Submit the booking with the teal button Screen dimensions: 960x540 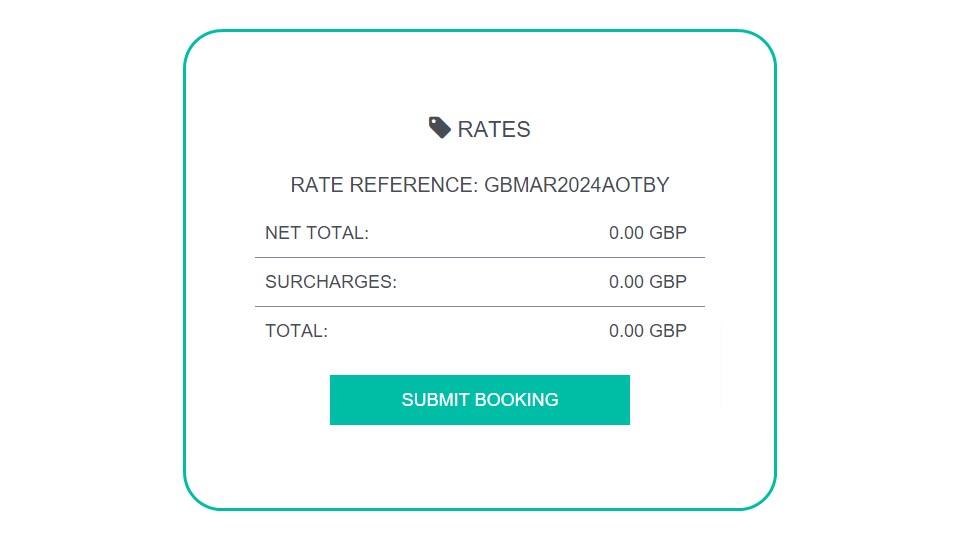tap(479, 400)
